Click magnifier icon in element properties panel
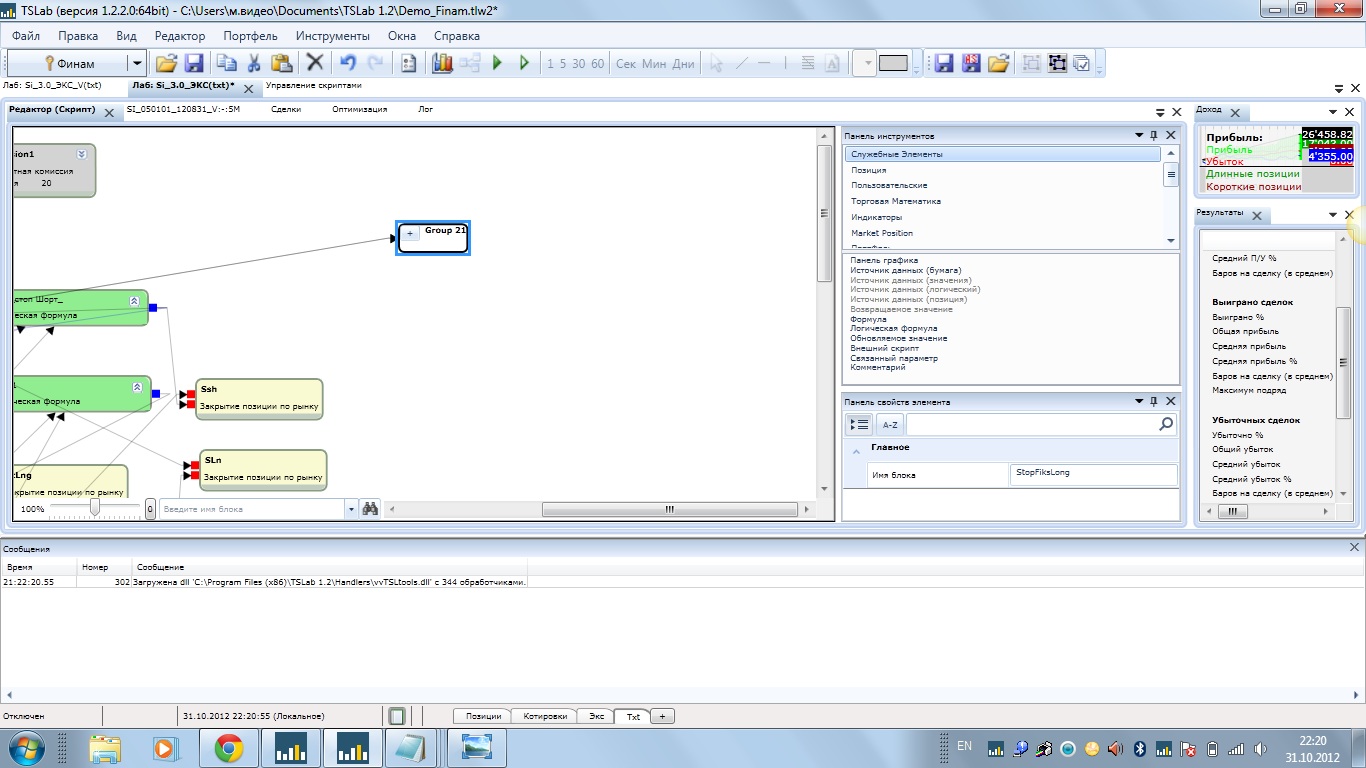This screenshot has height=768, width=1366. 1165,424
